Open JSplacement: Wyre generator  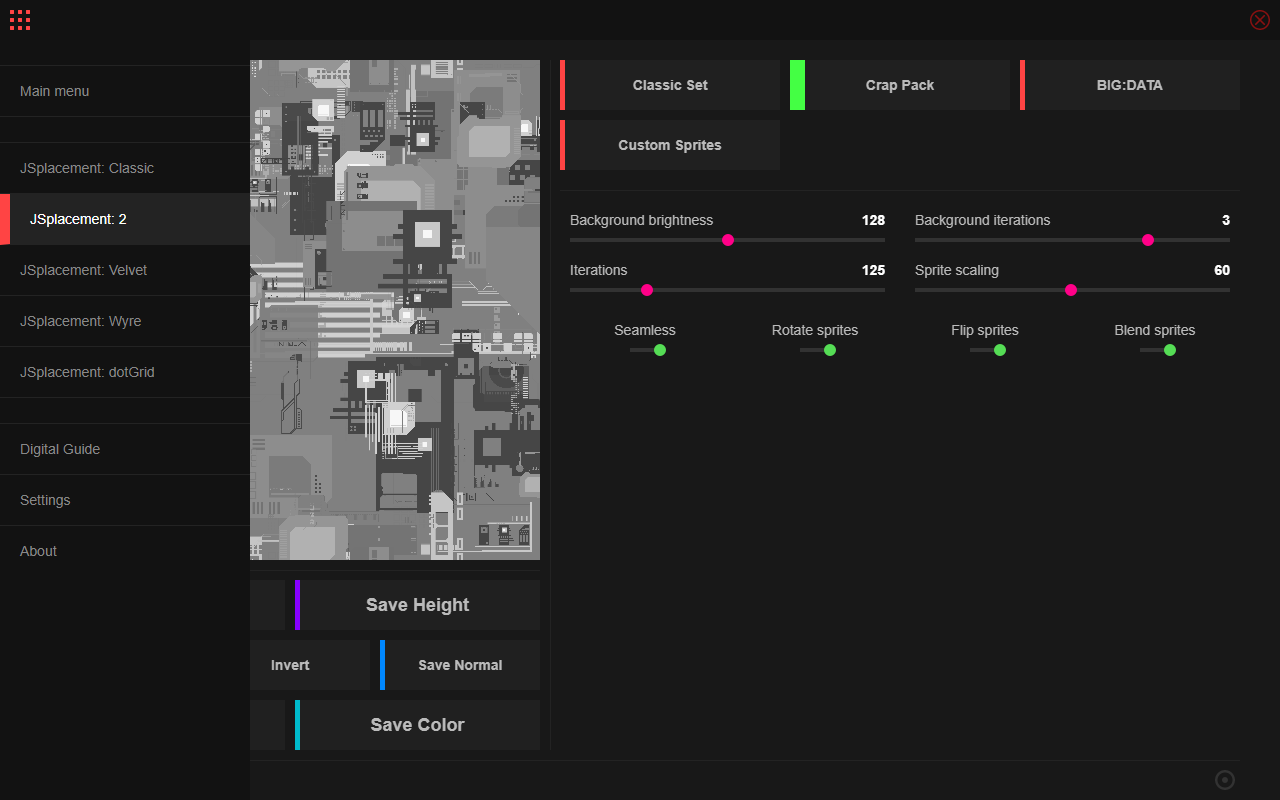tap(124, 321)
